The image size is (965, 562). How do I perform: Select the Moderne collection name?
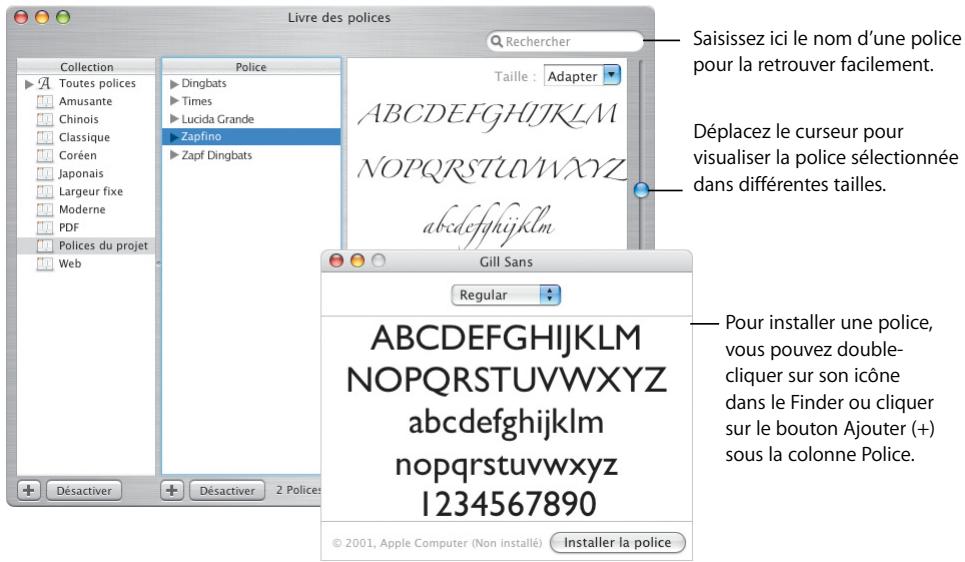click(82, 209)
